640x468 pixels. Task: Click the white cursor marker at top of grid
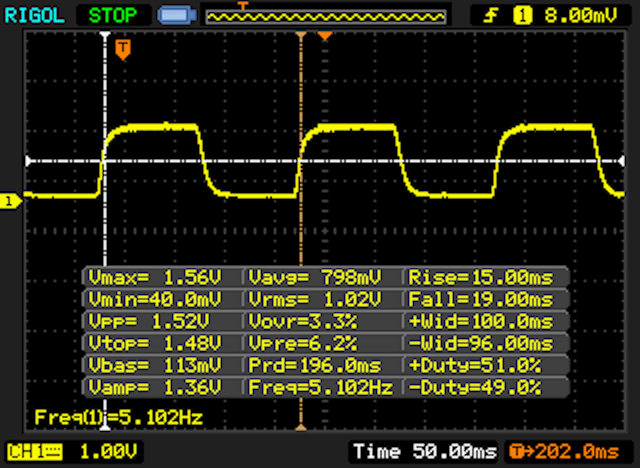point(105,35)
